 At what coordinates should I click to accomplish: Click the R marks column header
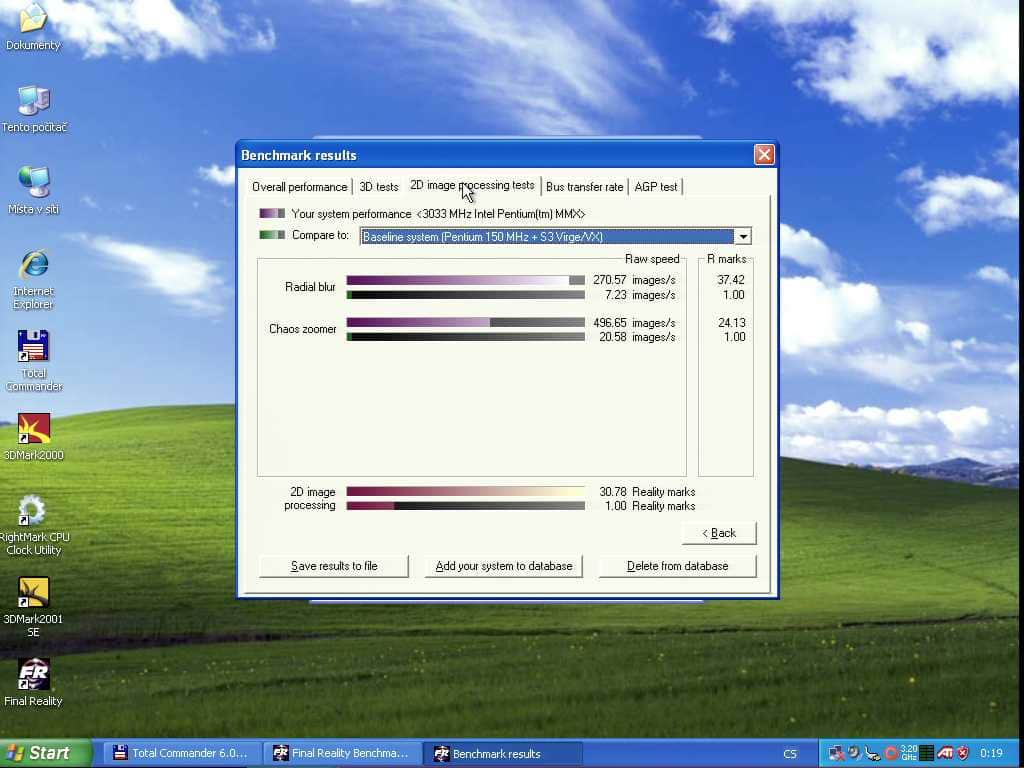click(726, 259)
